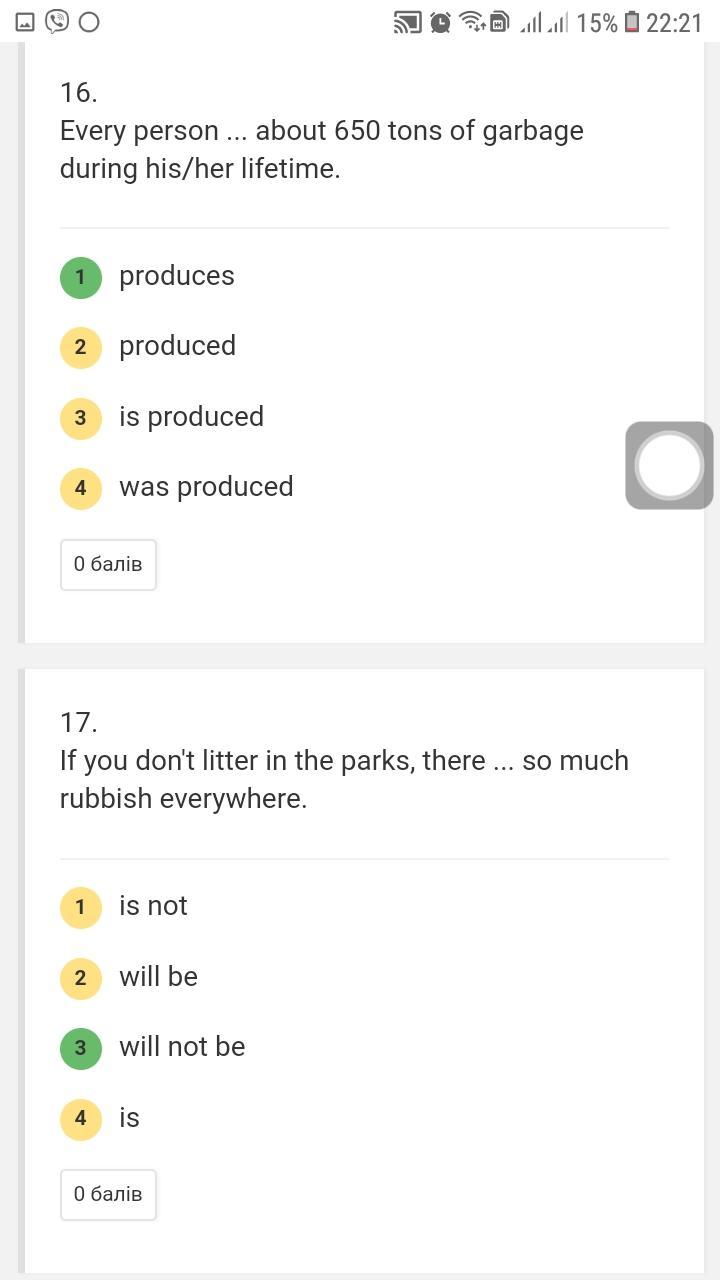Tap the screen cast icon in status bar

(407, 22)
